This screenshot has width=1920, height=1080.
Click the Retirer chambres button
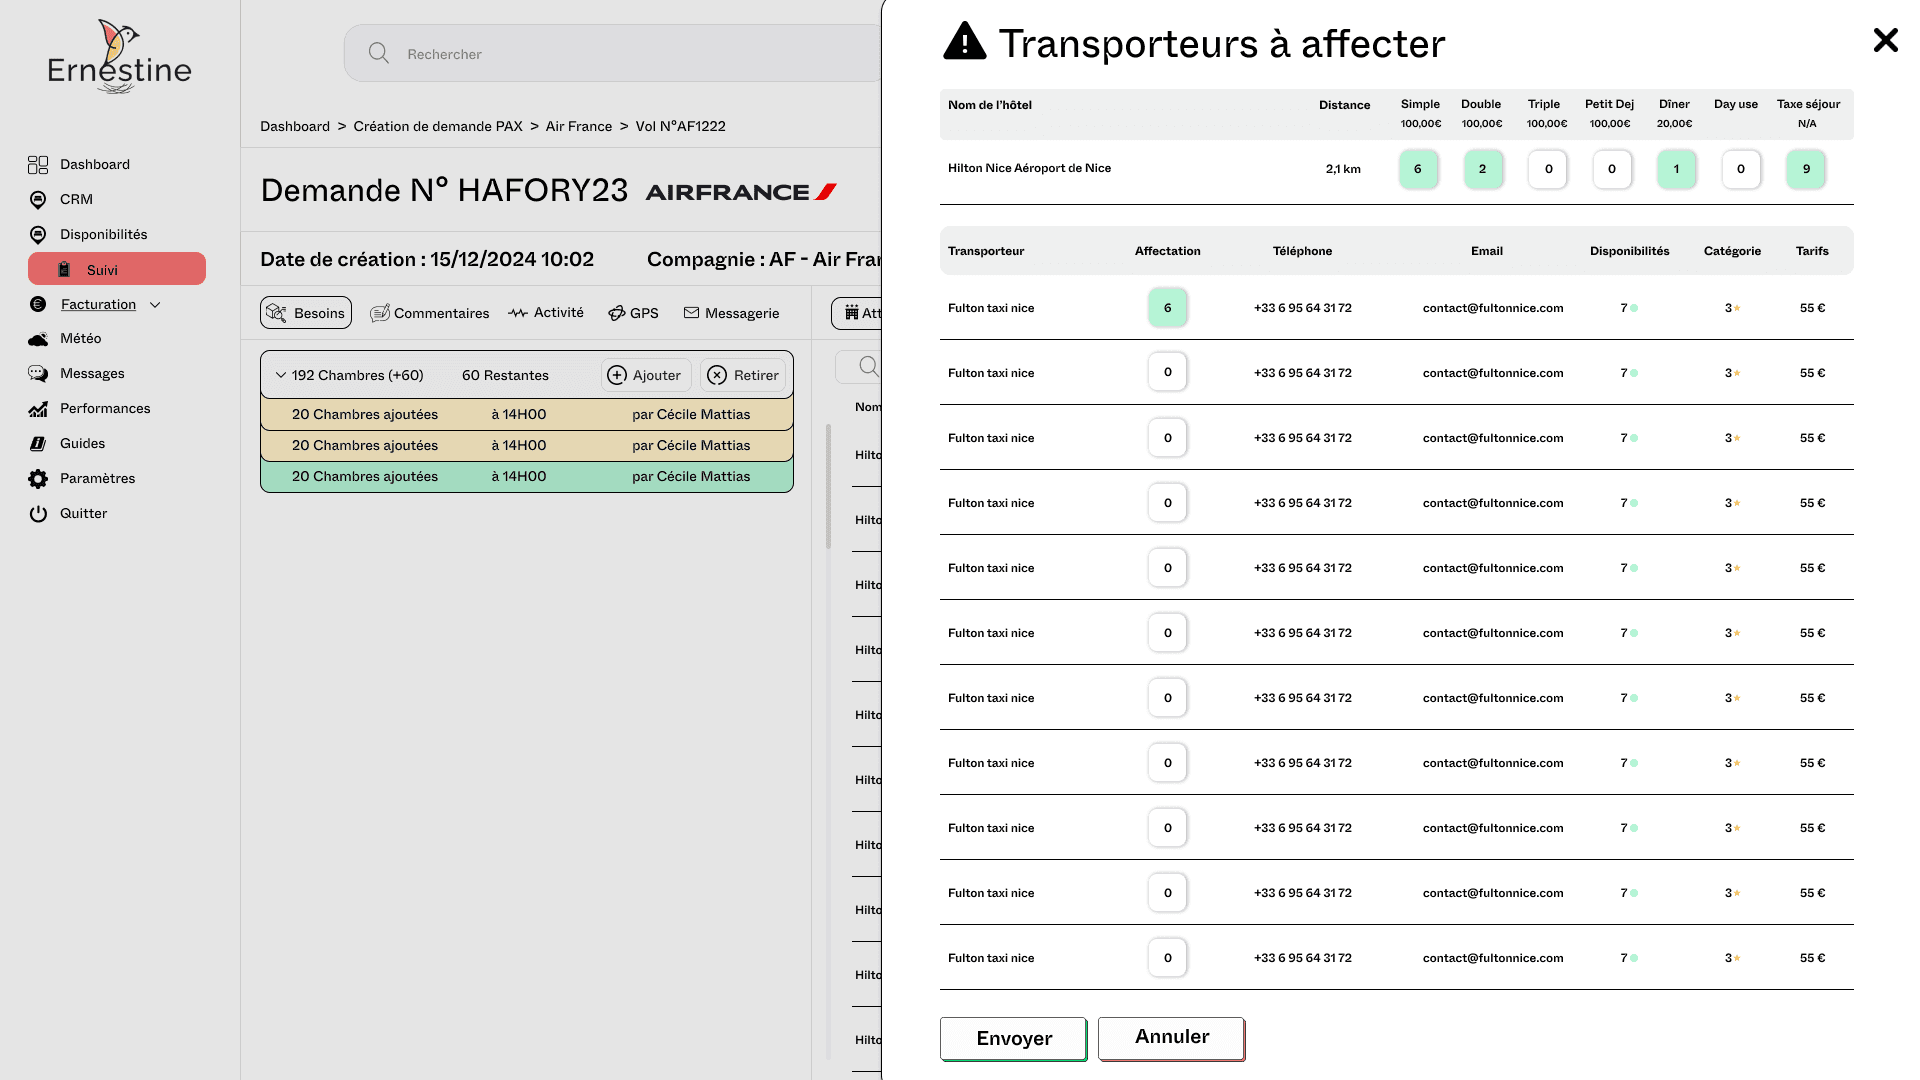(743, 375)
